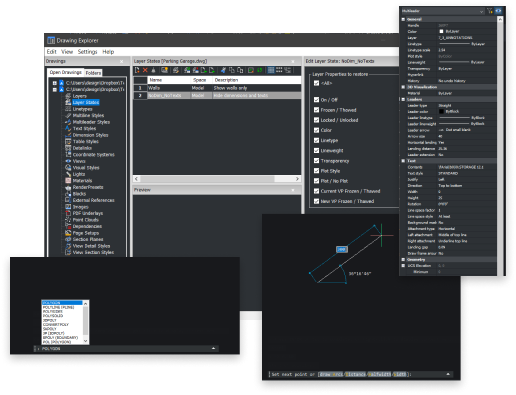
Task: Click the light bulb icon in Layer States toolbar
Action: tap(164, 70)
